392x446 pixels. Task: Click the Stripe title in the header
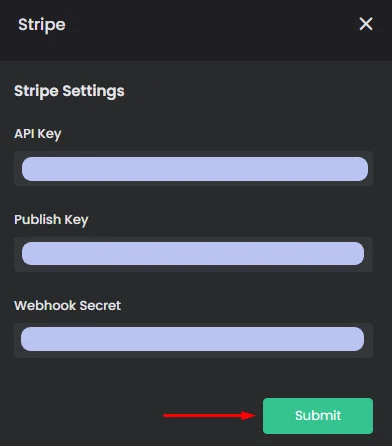click(42, 25)
